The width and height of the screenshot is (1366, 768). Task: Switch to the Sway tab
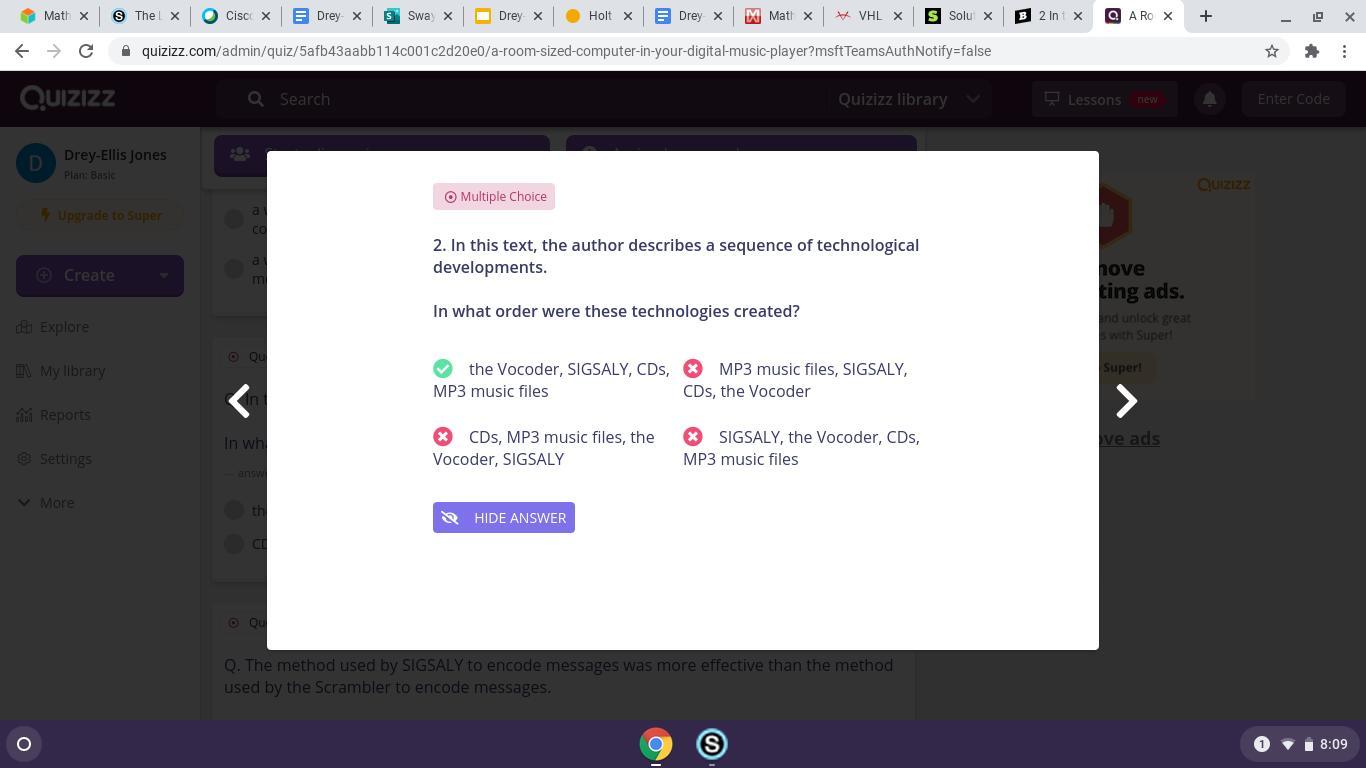417,16
